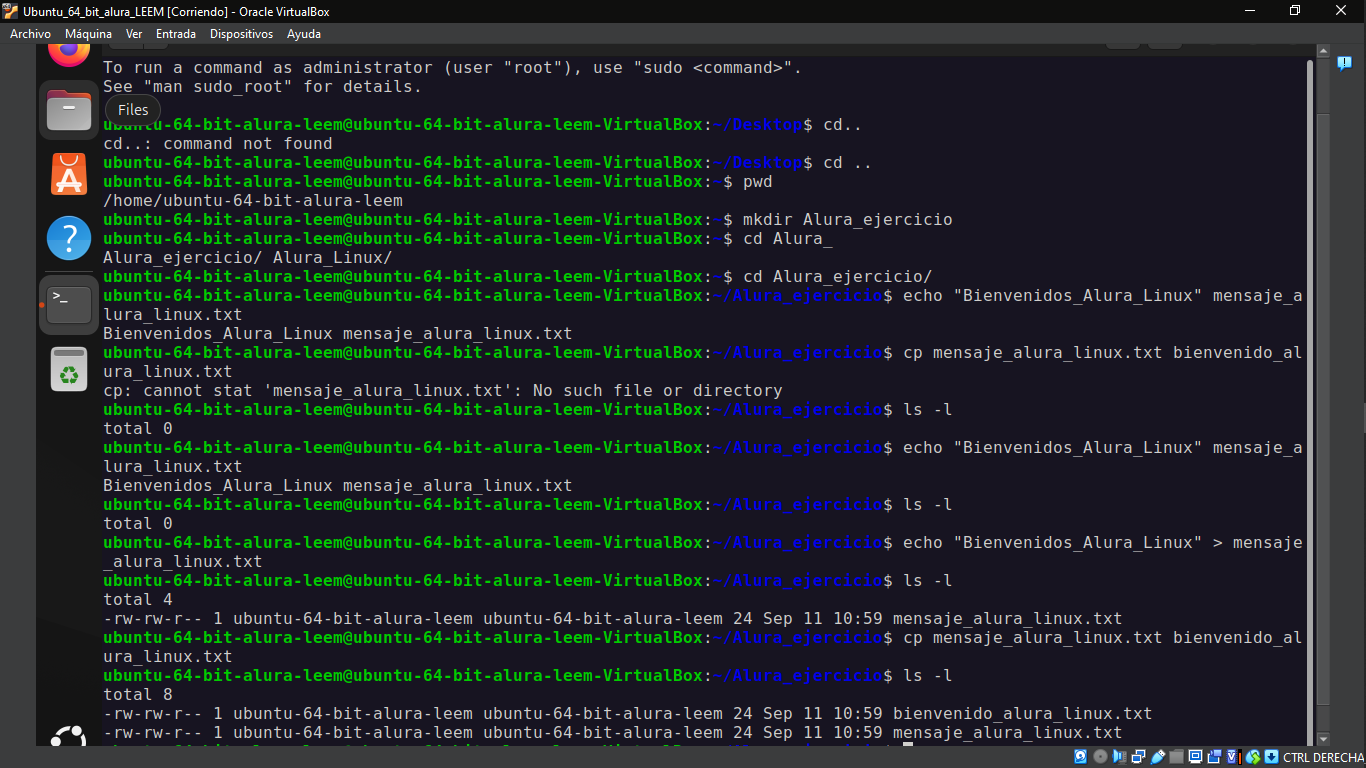Click the 'cp: cannot stat' error line
Screen dimensions: 1366x768
443,390
